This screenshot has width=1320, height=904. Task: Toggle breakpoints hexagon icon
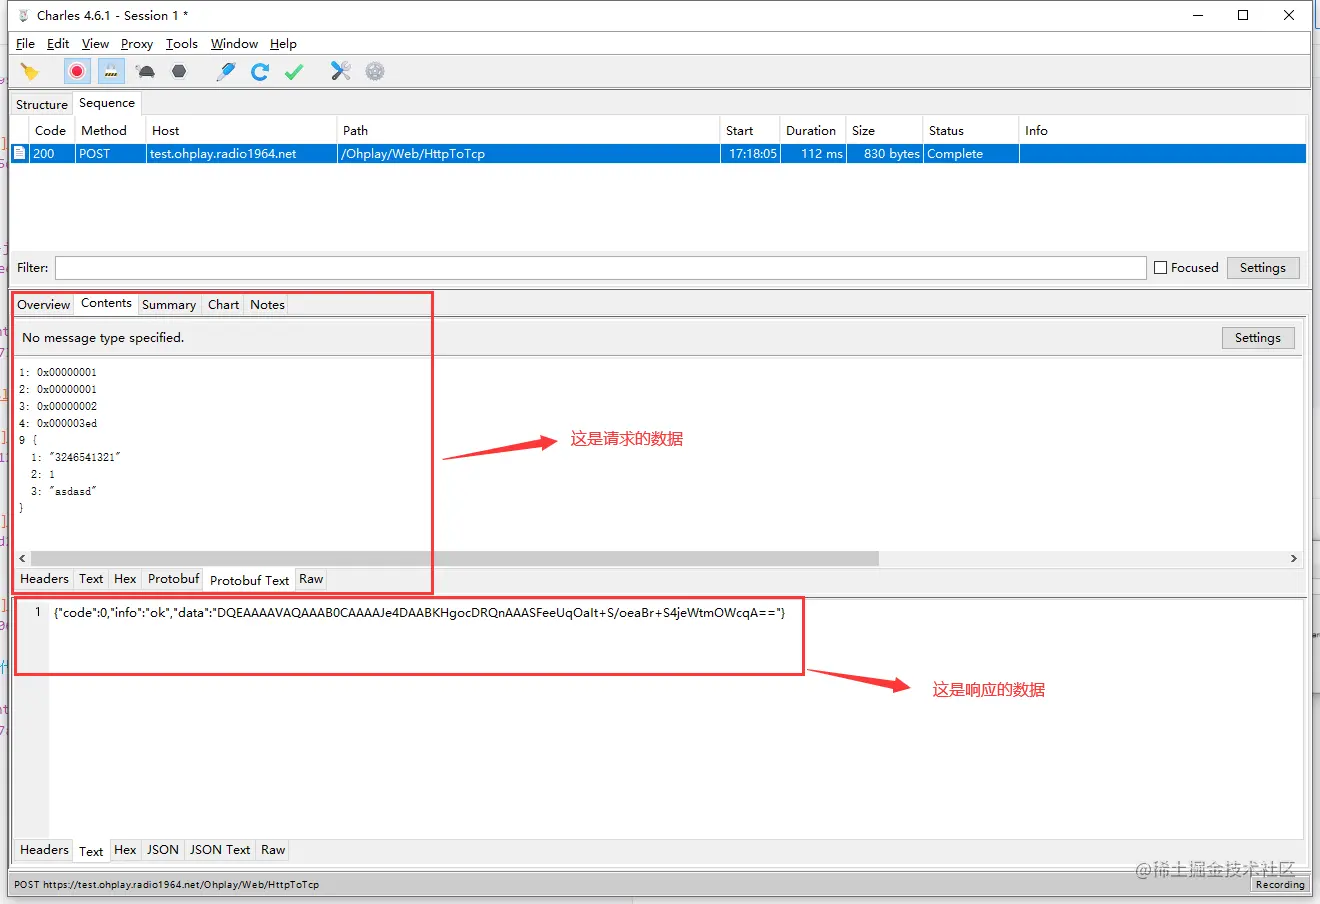pos(179,72)
